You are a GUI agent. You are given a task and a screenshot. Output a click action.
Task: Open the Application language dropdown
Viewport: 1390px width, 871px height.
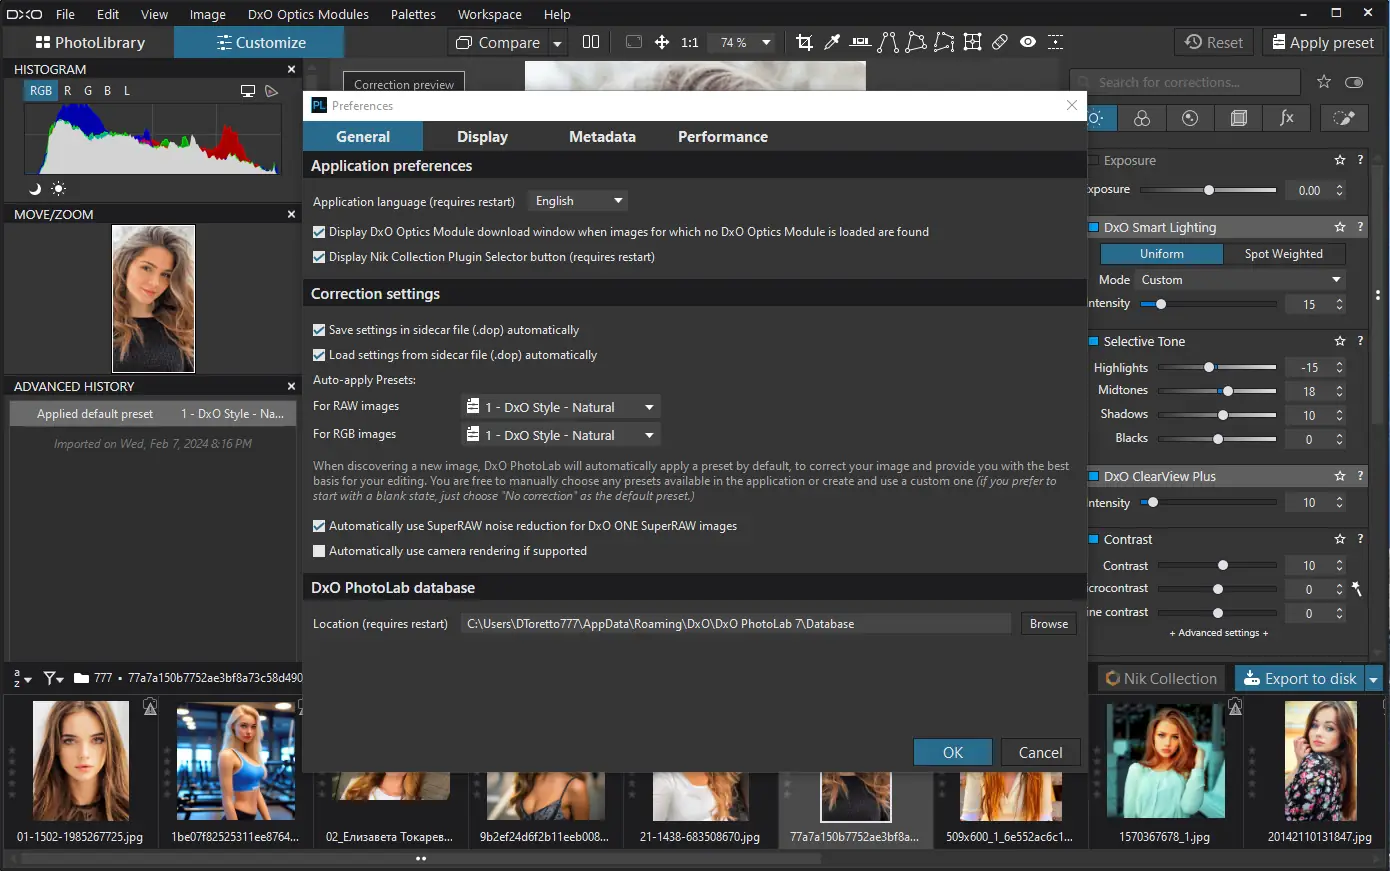578,201
